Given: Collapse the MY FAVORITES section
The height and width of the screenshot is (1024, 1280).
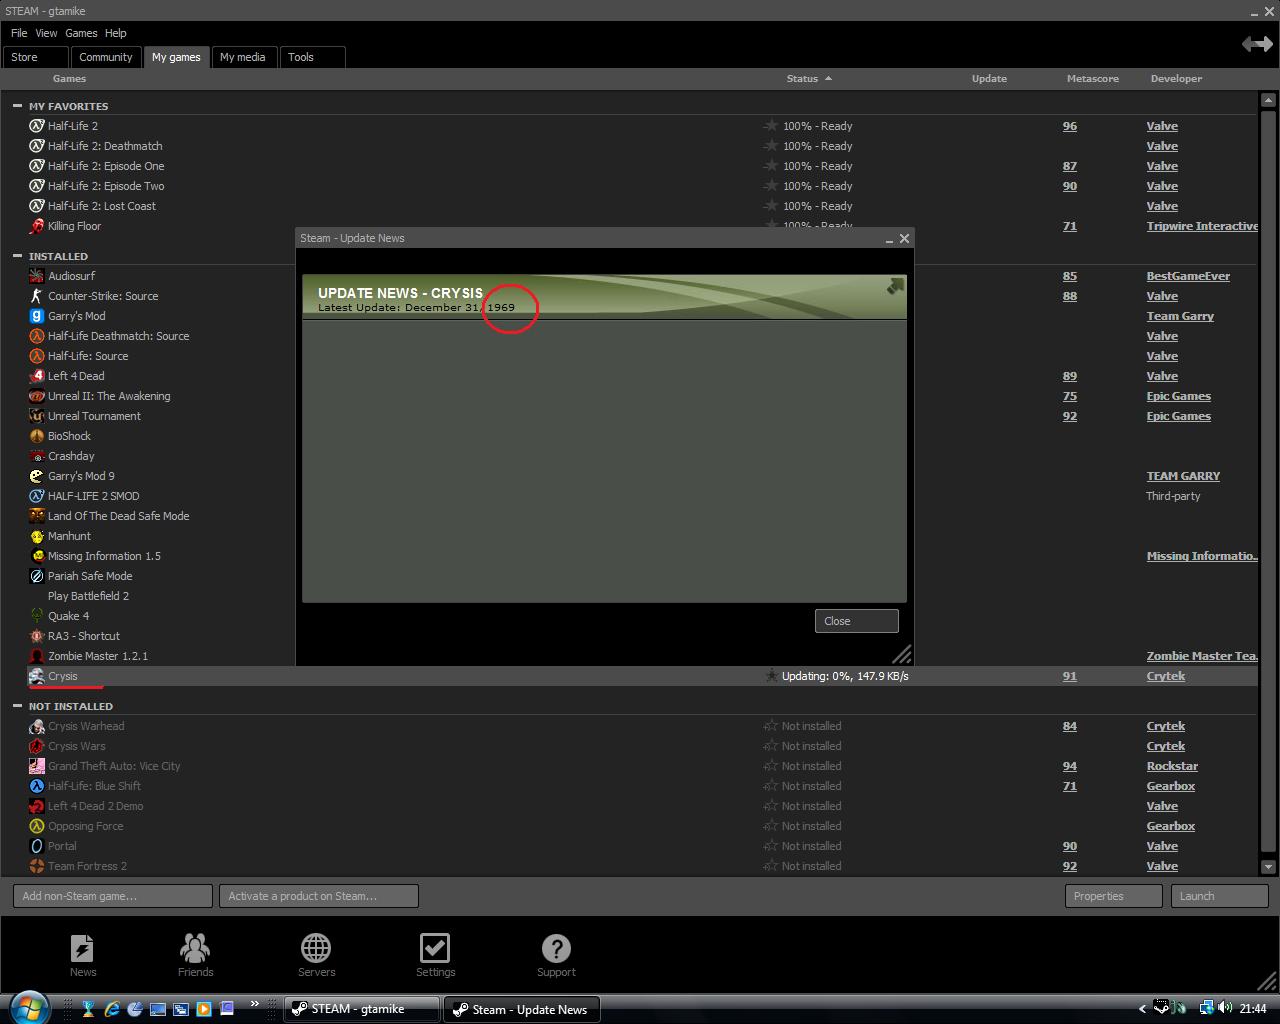Looking at the screenshot, I should pyautogui.click(x=17, y=106).
